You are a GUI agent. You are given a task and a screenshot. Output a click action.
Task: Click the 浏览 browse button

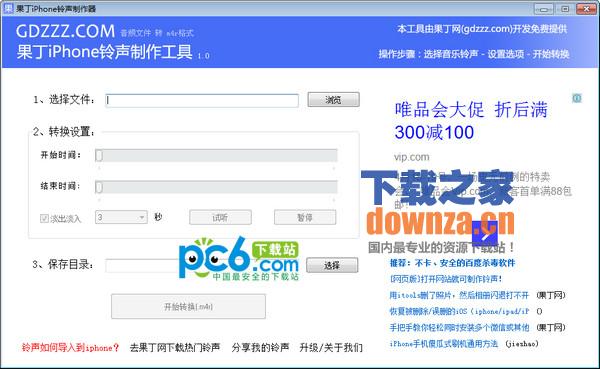(333, 100)
